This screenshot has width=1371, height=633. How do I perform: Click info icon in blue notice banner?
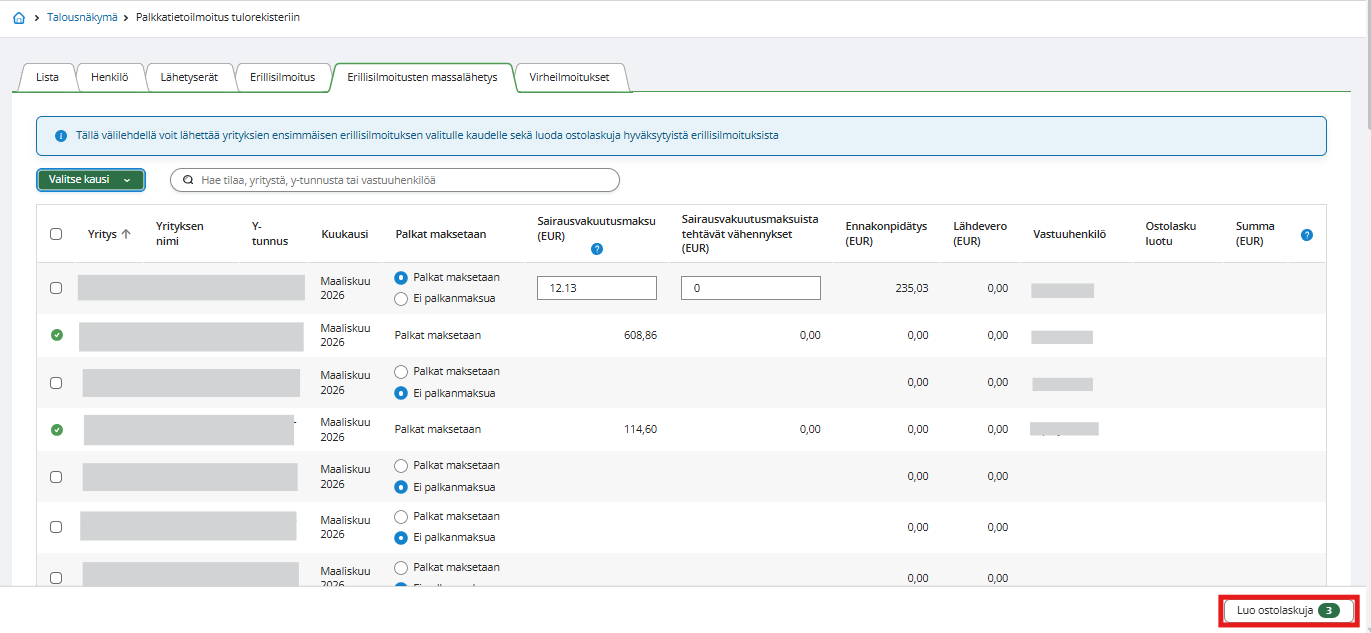click(61, 136)
